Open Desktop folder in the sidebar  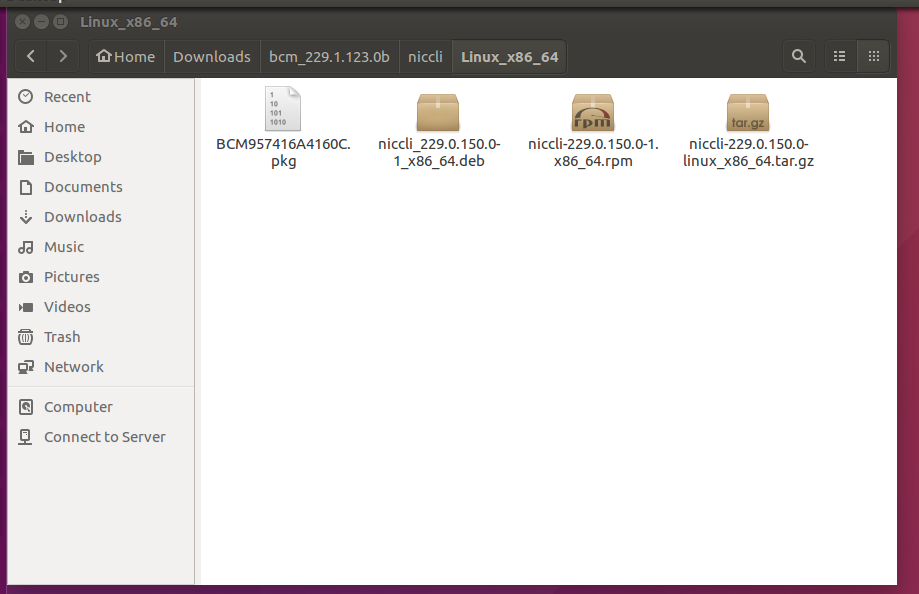pyautogui.click(x=72, y=157)
